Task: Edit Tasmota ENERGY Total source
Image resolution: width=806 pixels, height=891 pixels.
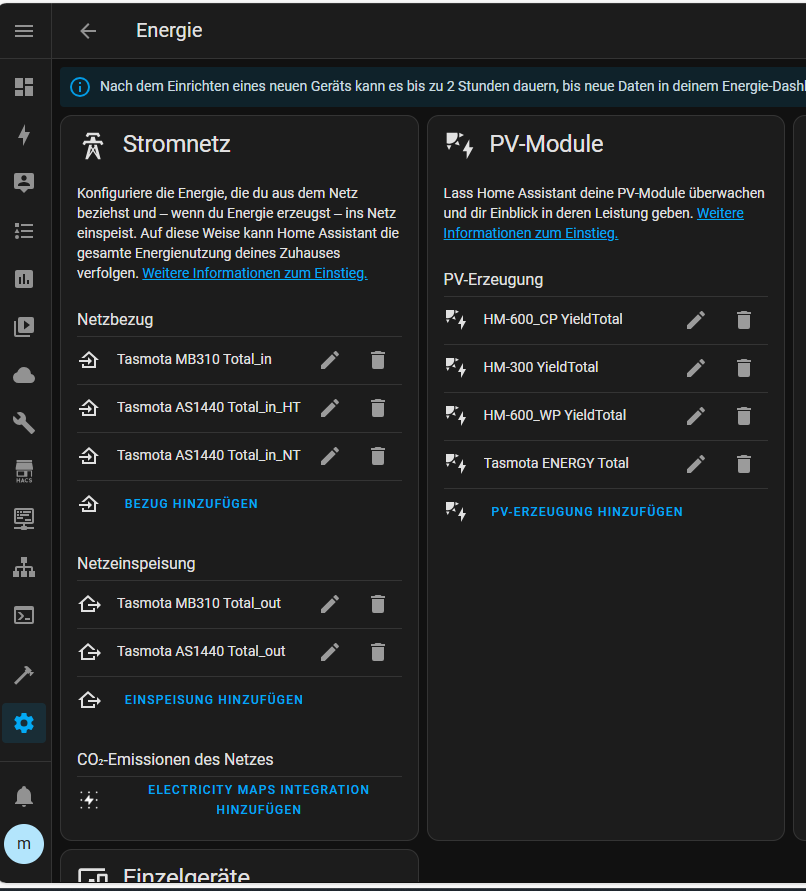Action: [696, 464]
